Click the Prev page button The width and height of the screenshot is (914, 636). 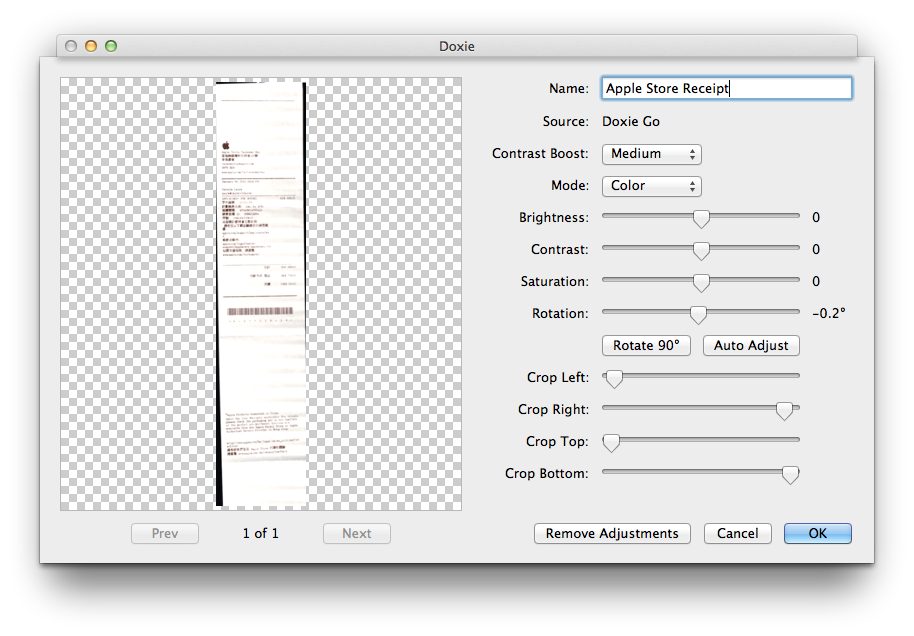point(165,533)
